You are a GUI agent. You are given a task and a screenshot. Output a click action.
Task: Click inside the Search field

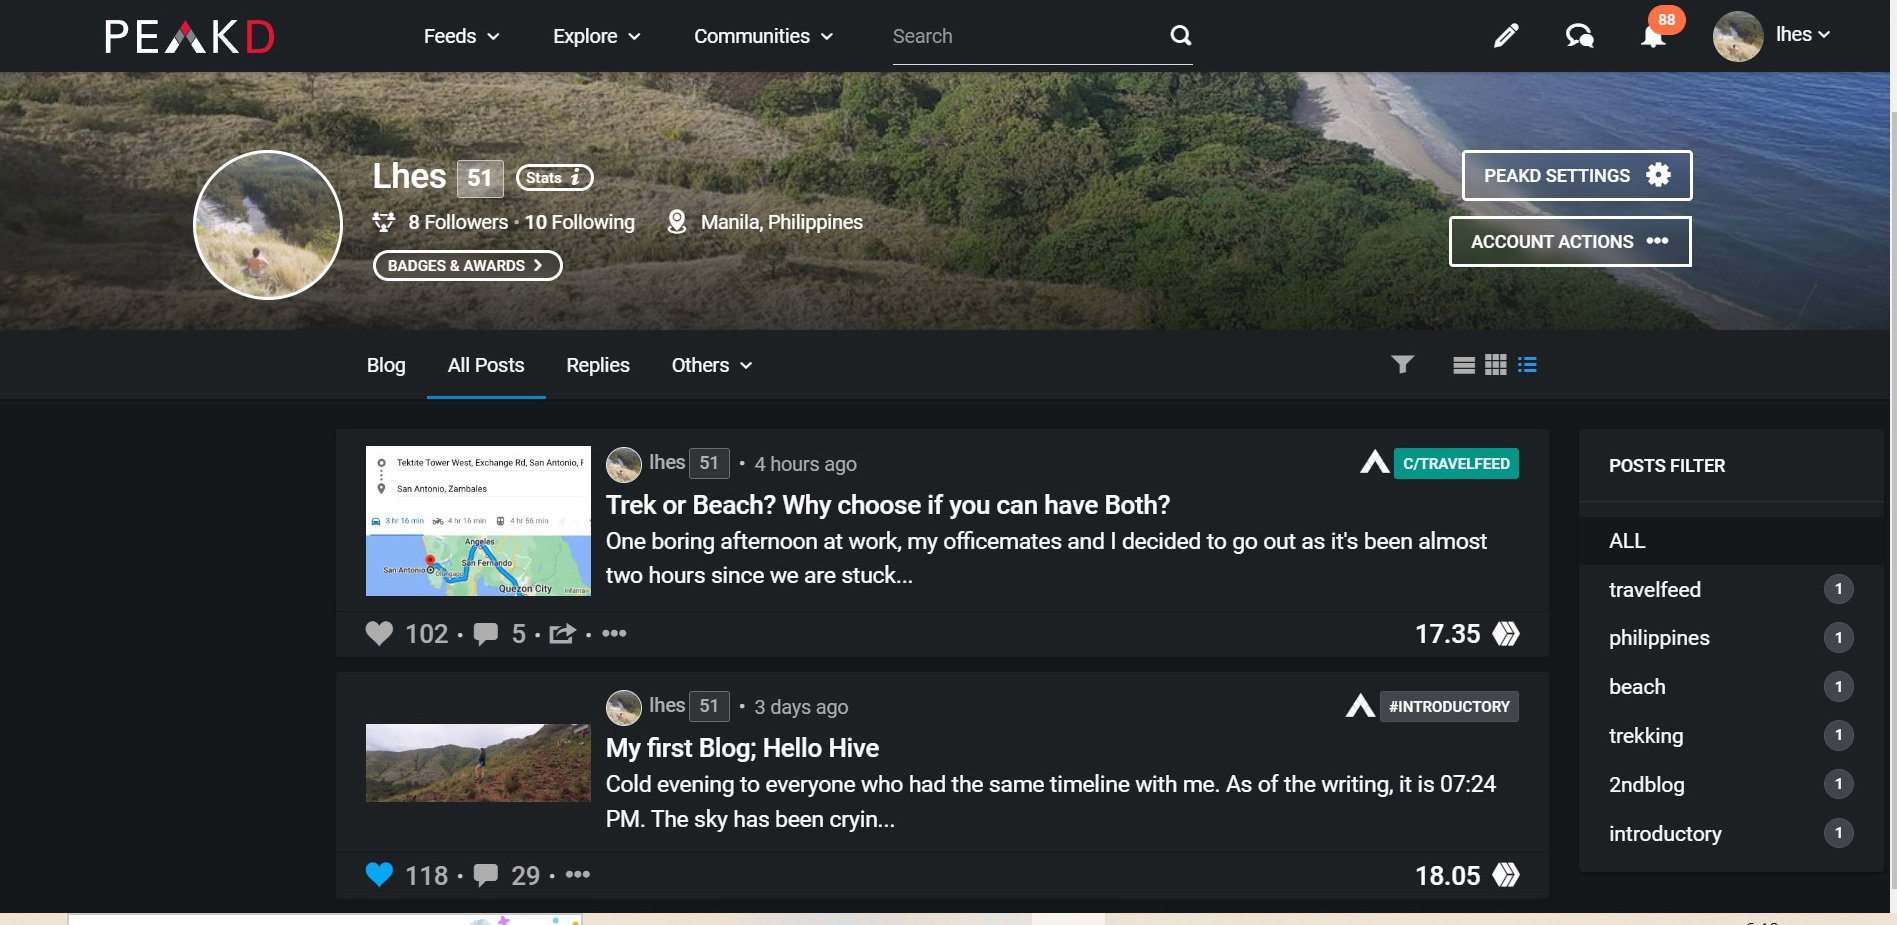[1028, 37]
